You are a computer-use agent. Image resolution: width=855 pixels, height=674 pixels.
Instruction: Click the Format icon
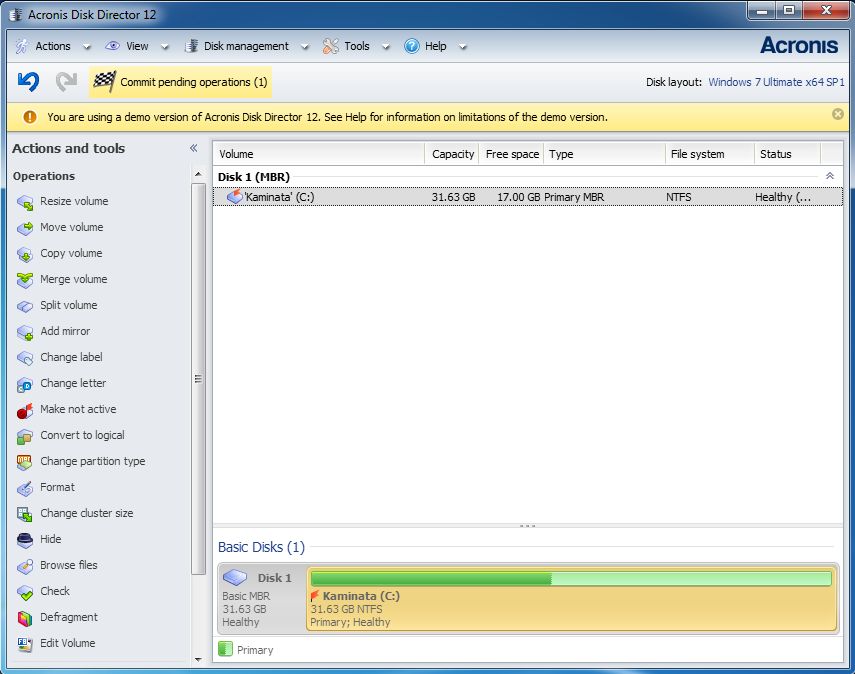[25, 488]
